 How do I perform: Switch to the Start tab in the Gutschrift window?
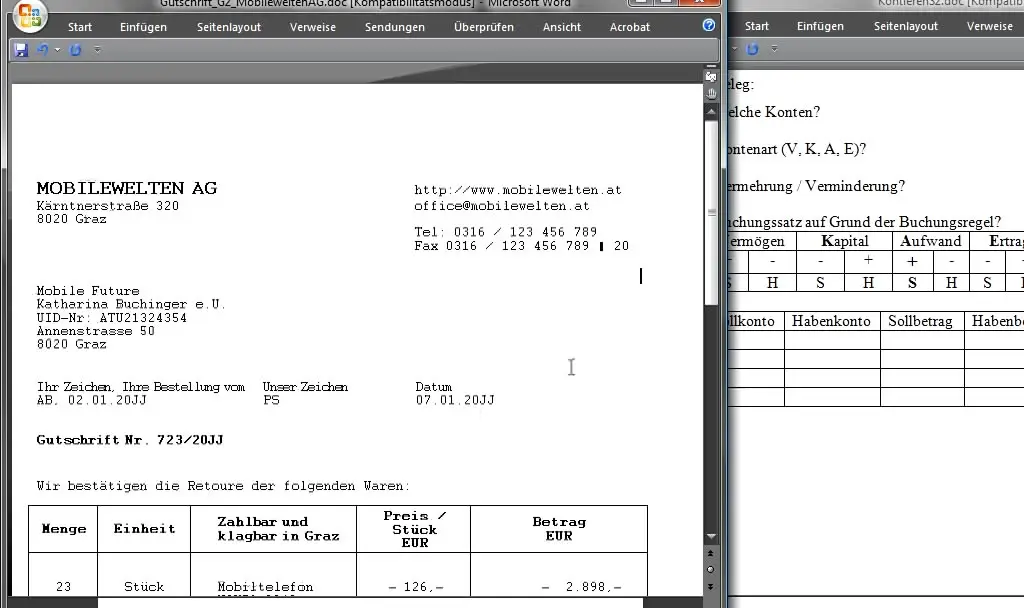[80, 27]
